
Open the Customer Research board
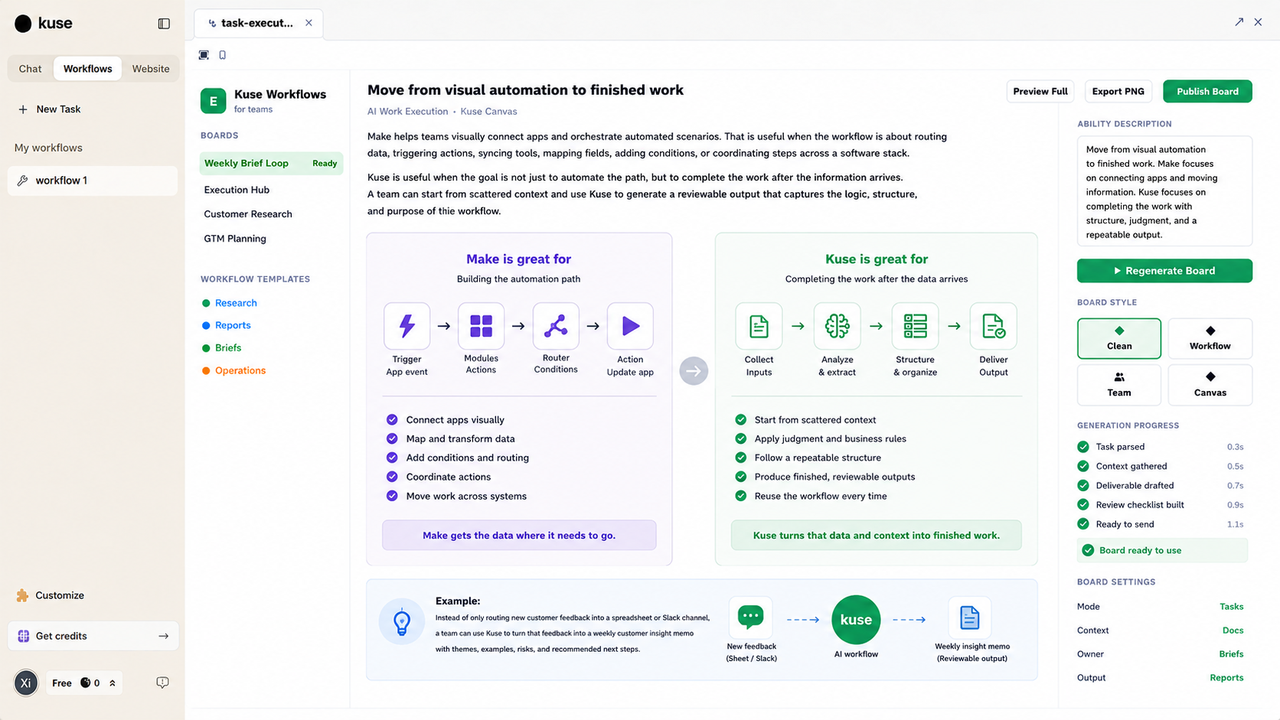pos(248,214)
